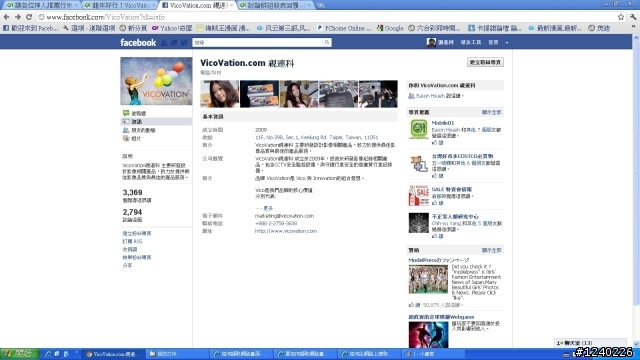
Task: Like the ModelPress ad with the thumbs-up
Action: [x=414, y=305]
